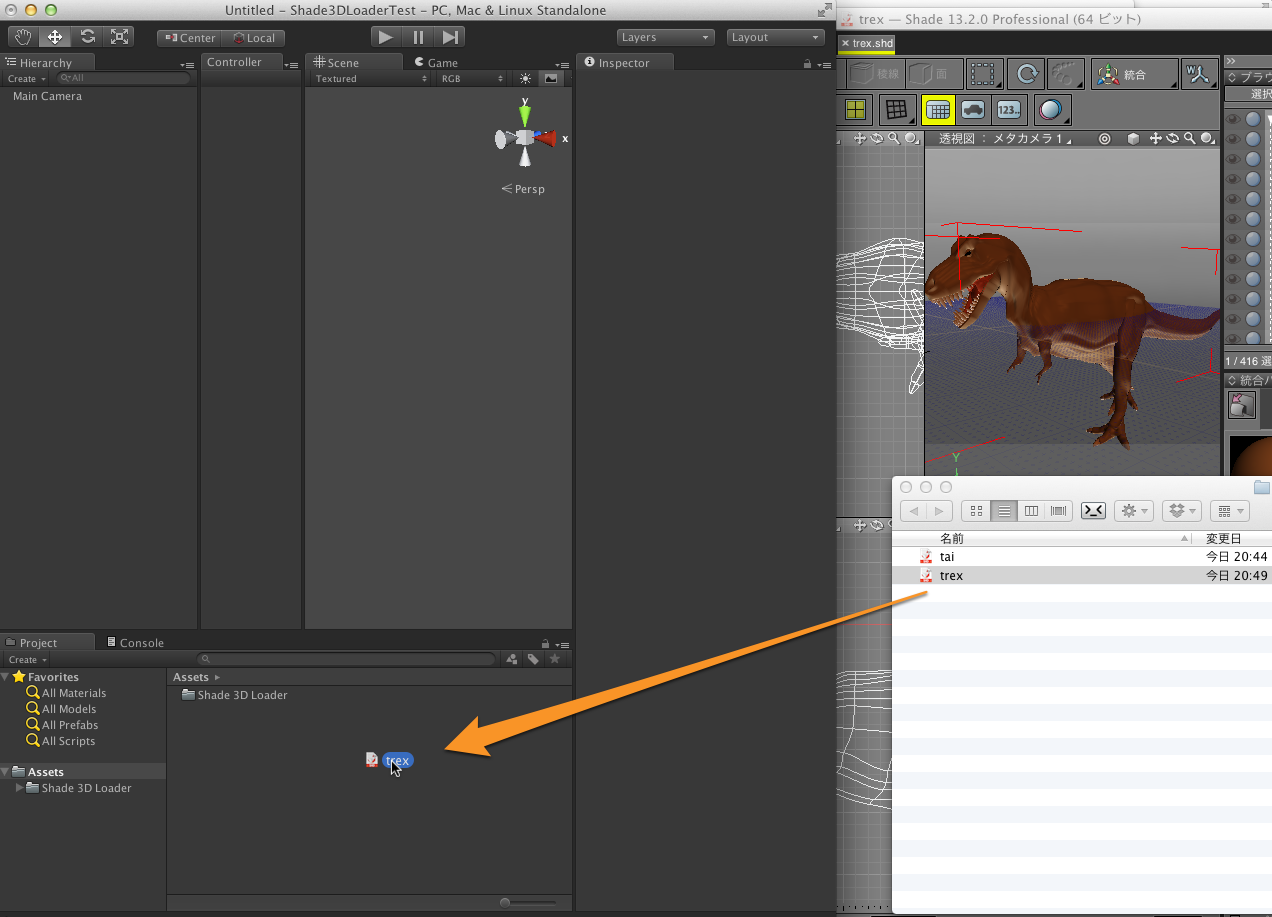Toggle scene image effects icon

tap(550, 78)
